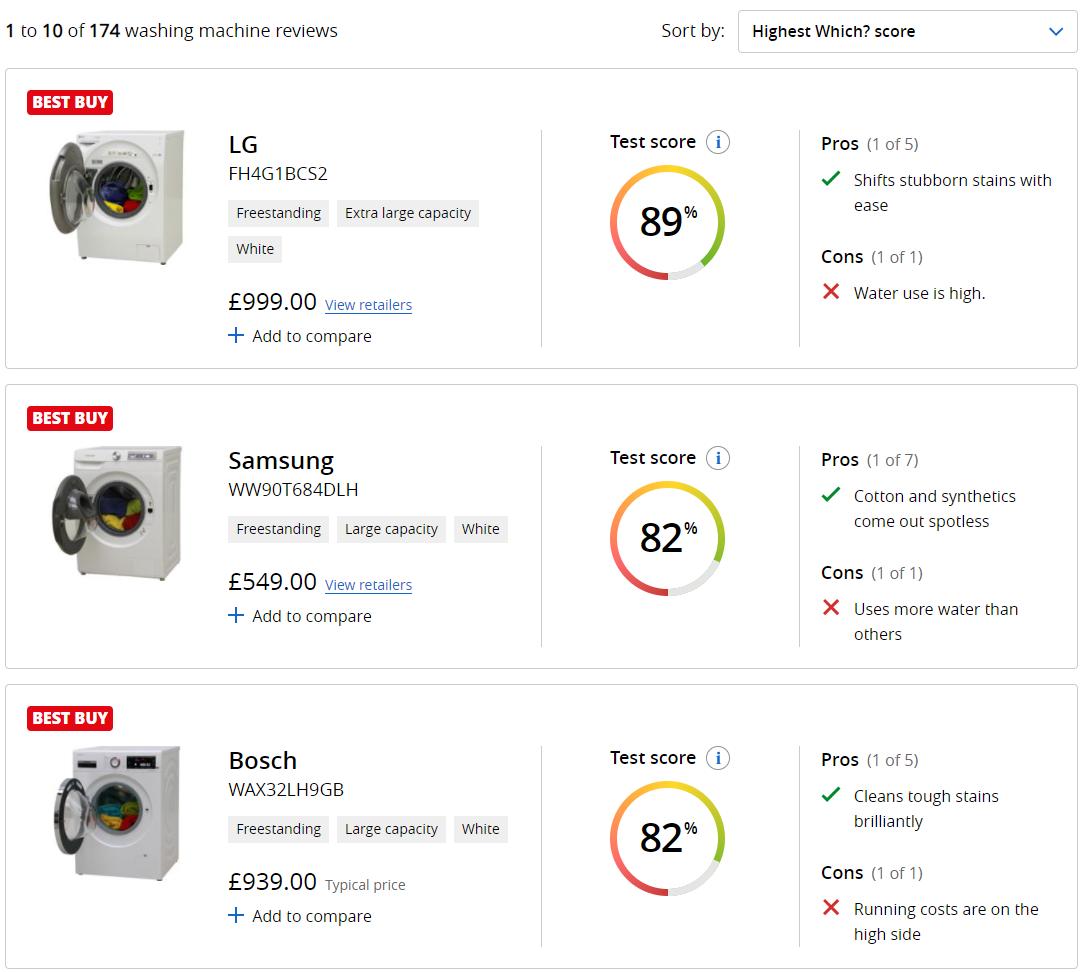Click the info icon beside Bosch test score
This screenshot has height=972, width=1080.
(717, 758)
